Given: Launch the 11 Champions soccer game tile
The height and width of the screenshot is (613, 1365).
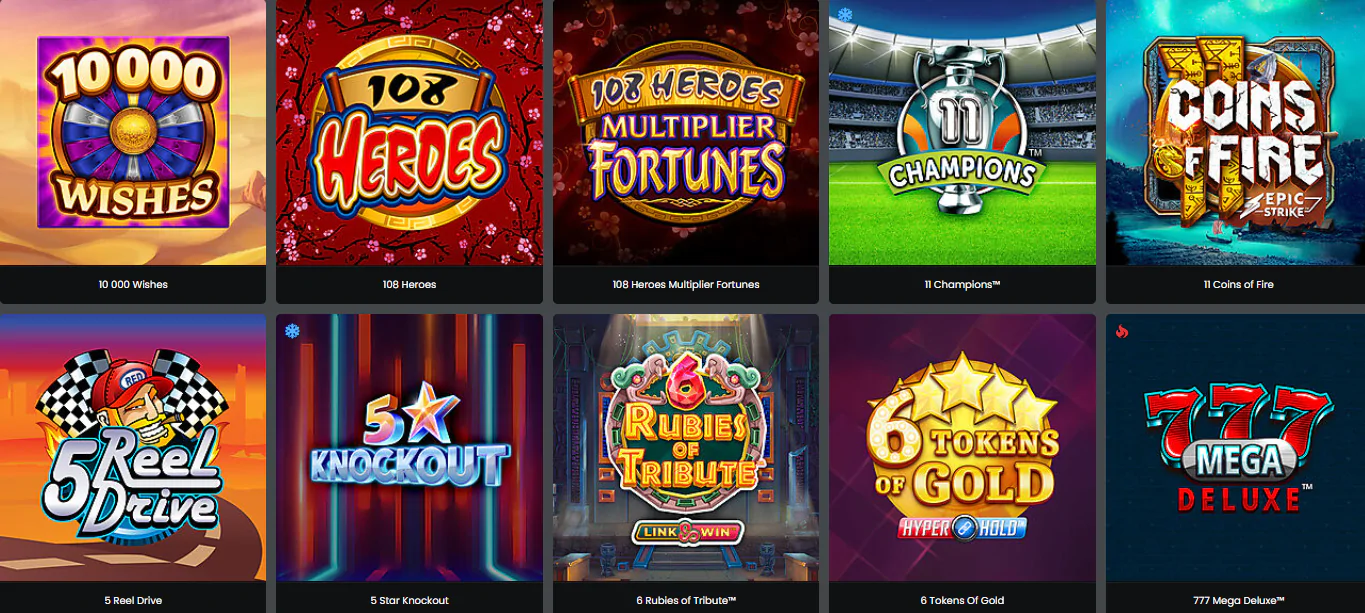Looking at the screenshot, I should click(x=962, y=132).
